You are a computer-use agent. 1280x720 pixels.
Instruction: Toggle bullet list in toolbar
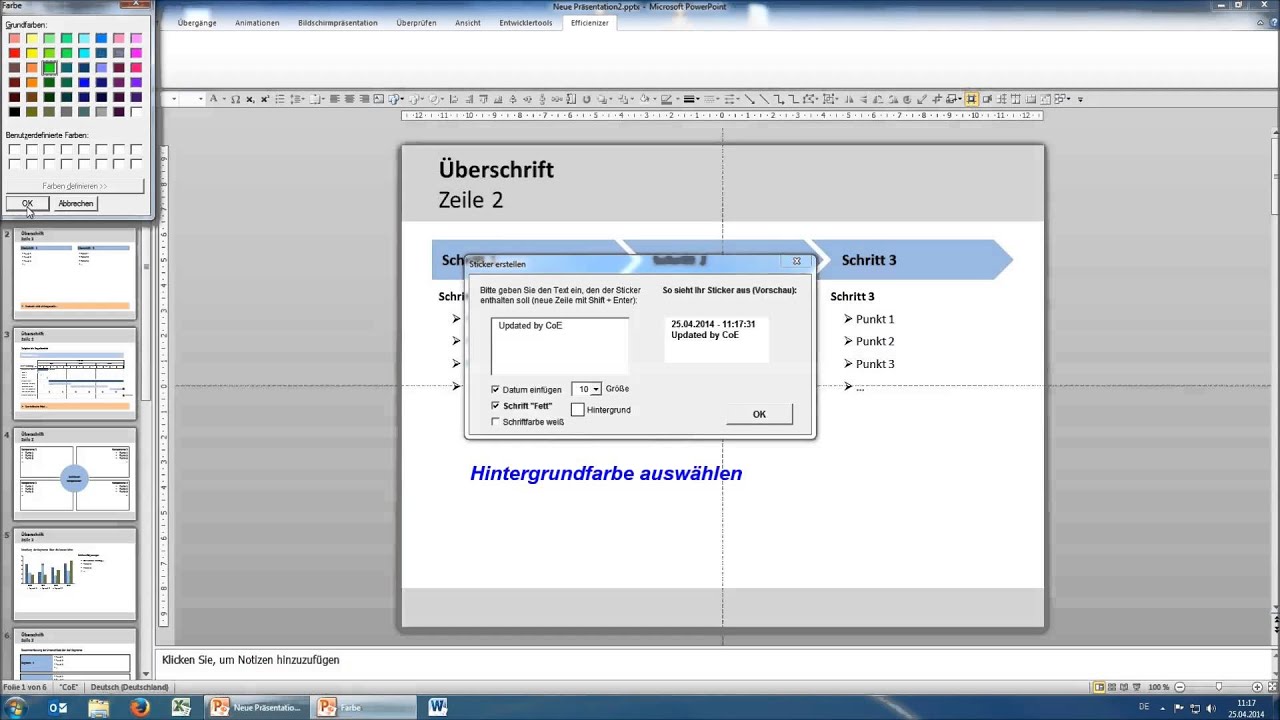[x=279, y=99]
